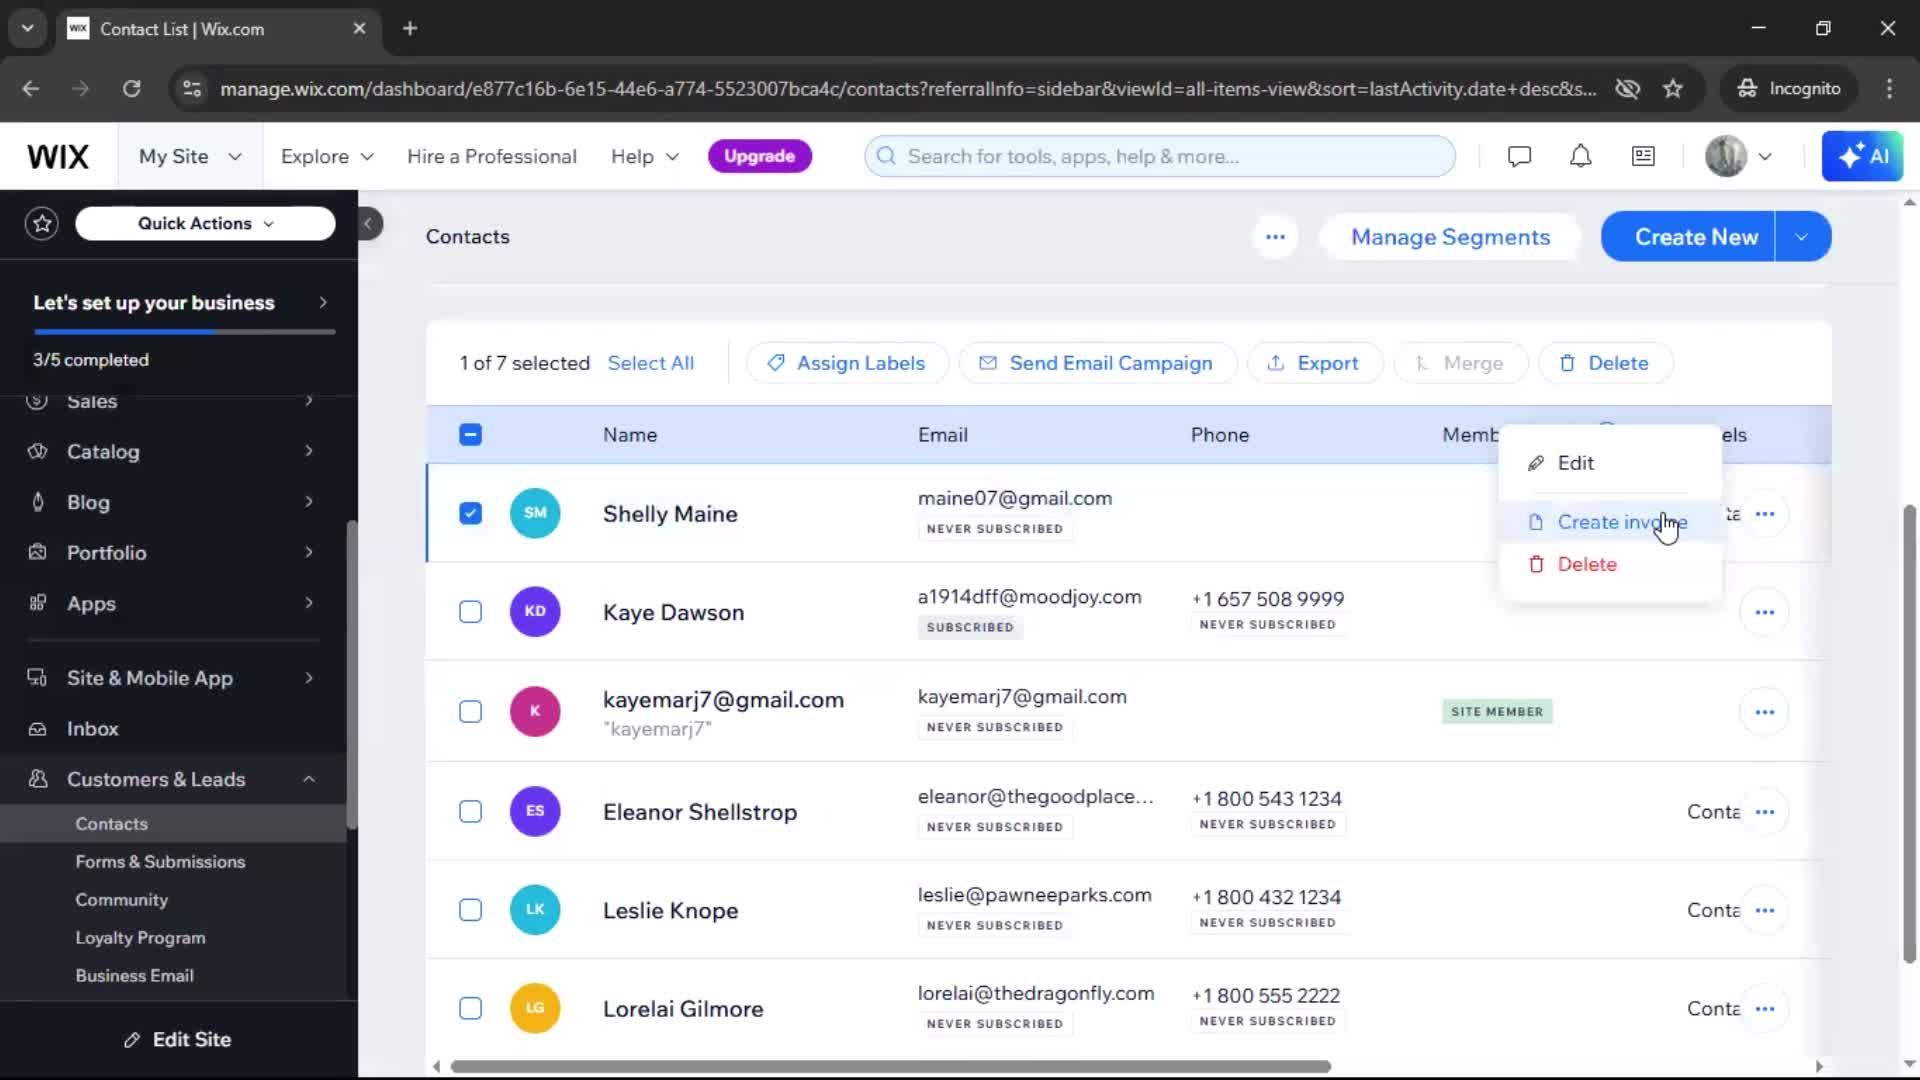This screenshot has width=1920, height=1080.
Task: Open more options for Leslie Knope row
Action: coord(1764,910)
